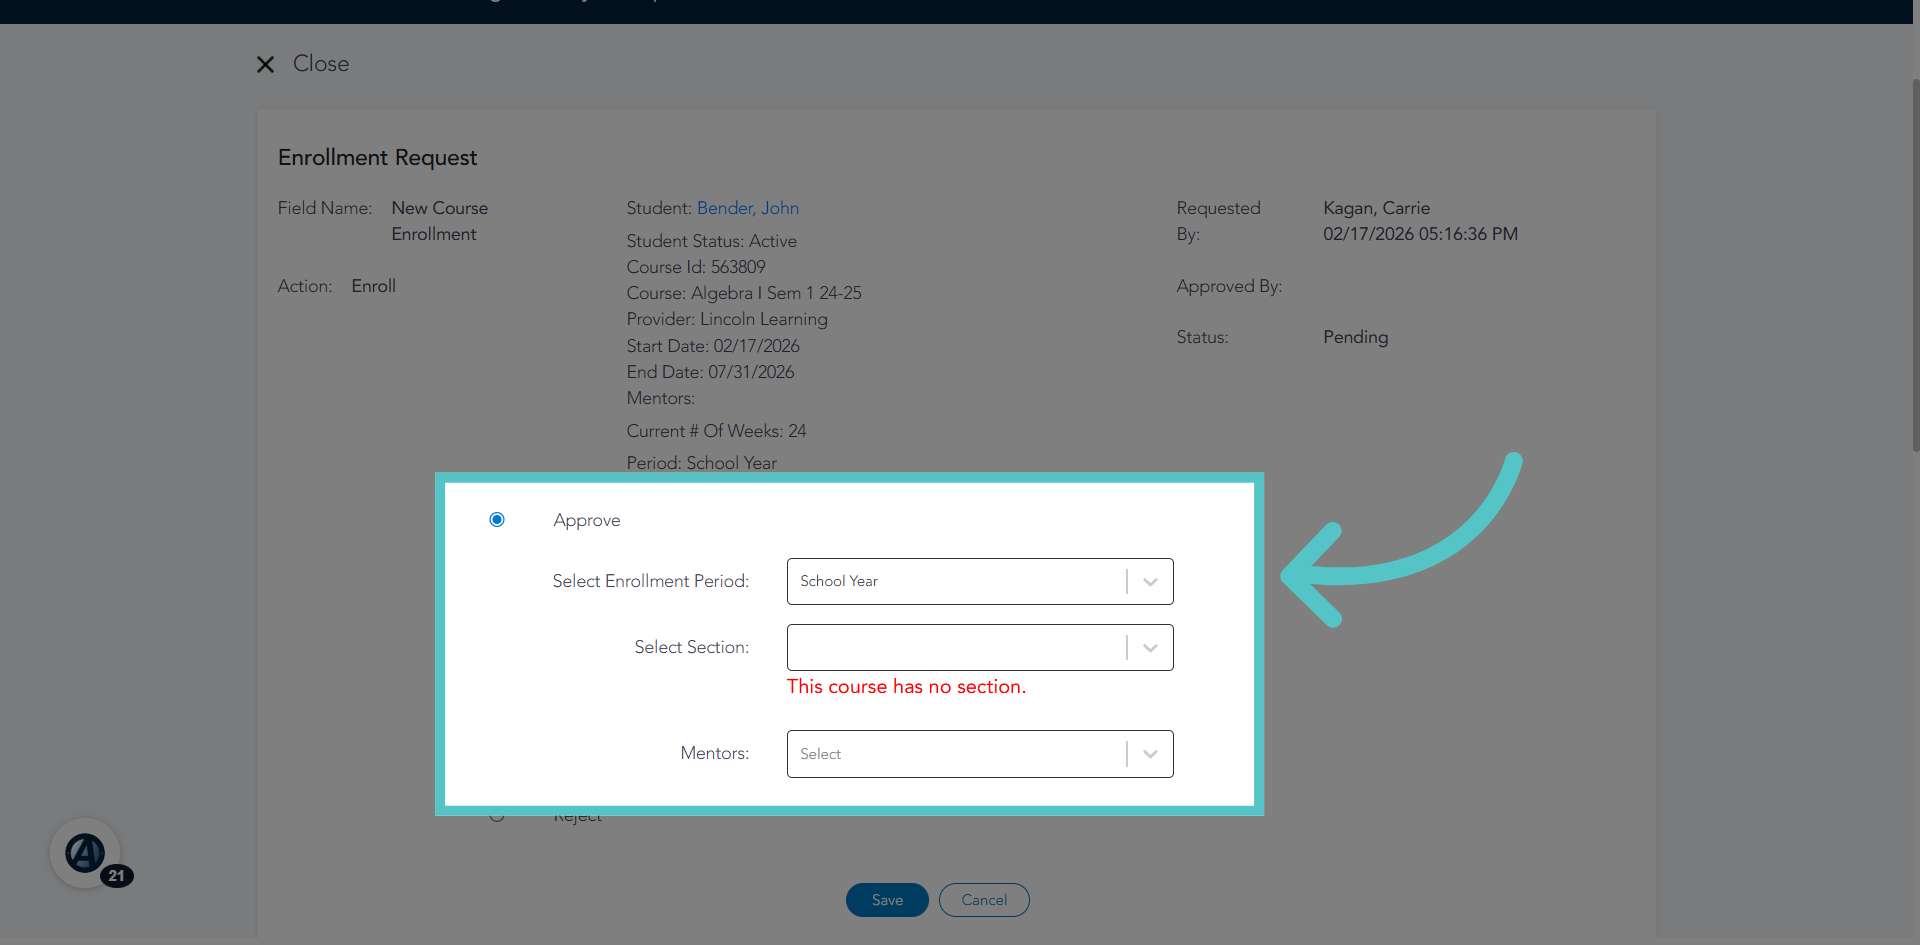Screen dimensions: 1920x945
Task: Click the X close icon
Action: pos(265,65)
